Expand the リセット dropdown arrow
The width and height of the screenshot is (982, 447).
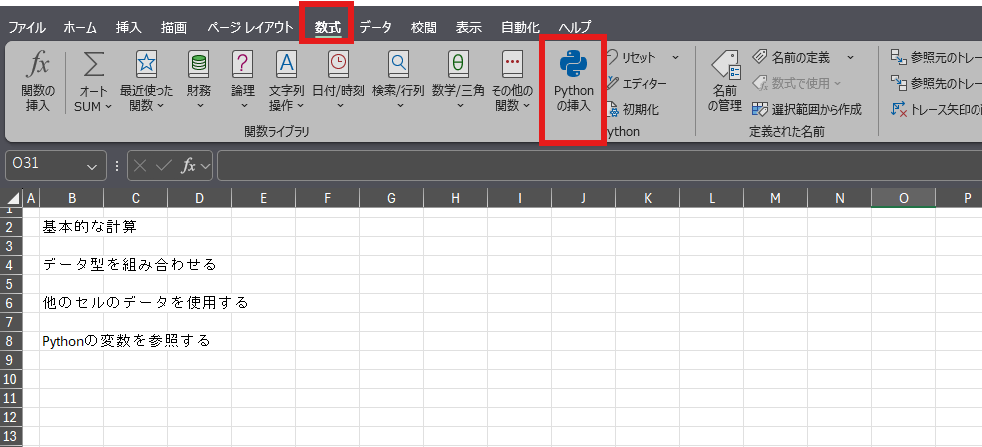tap(675, 58)
